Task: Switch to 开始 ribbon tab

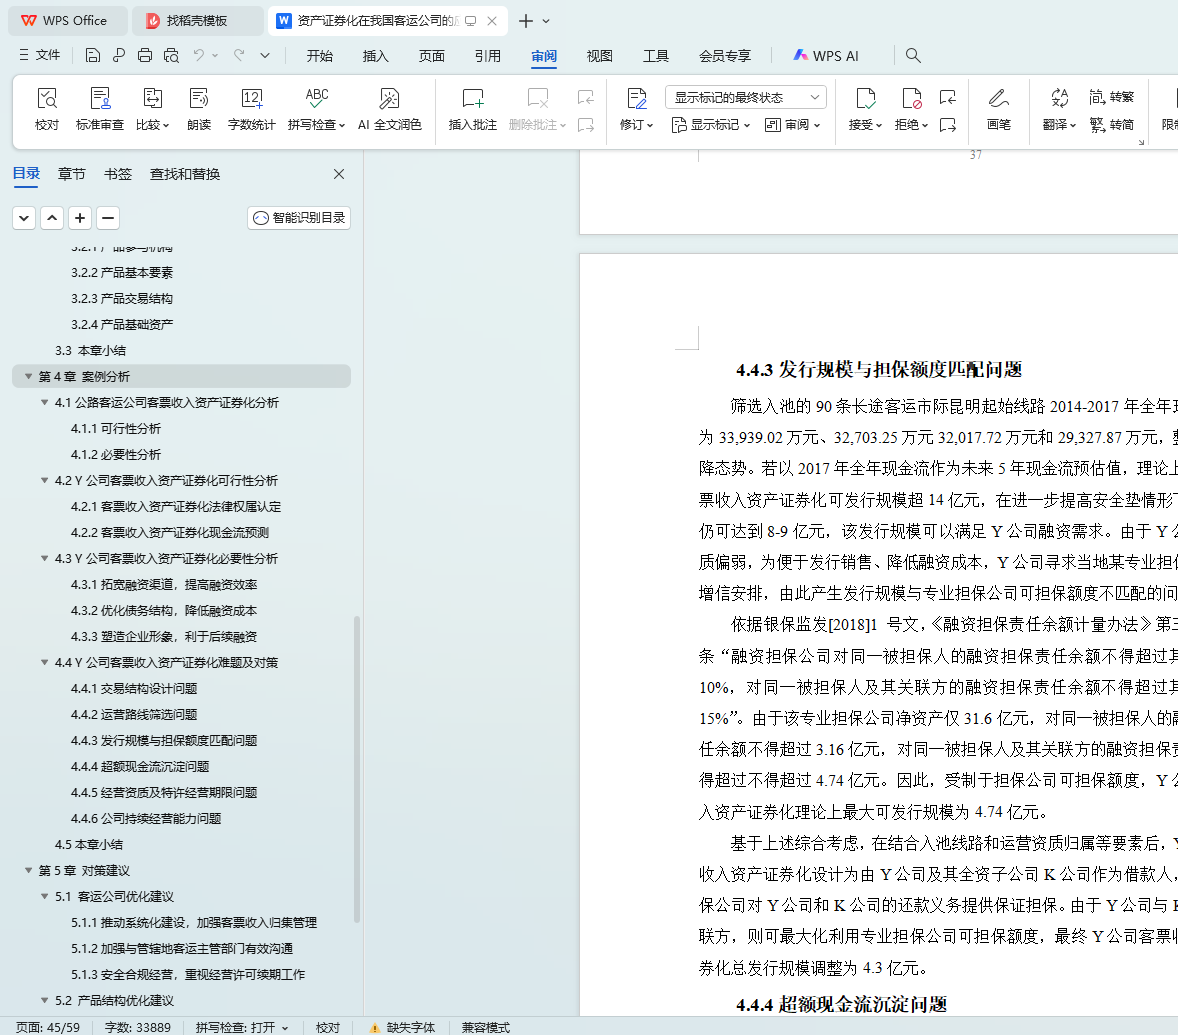Action: [319, 56]
